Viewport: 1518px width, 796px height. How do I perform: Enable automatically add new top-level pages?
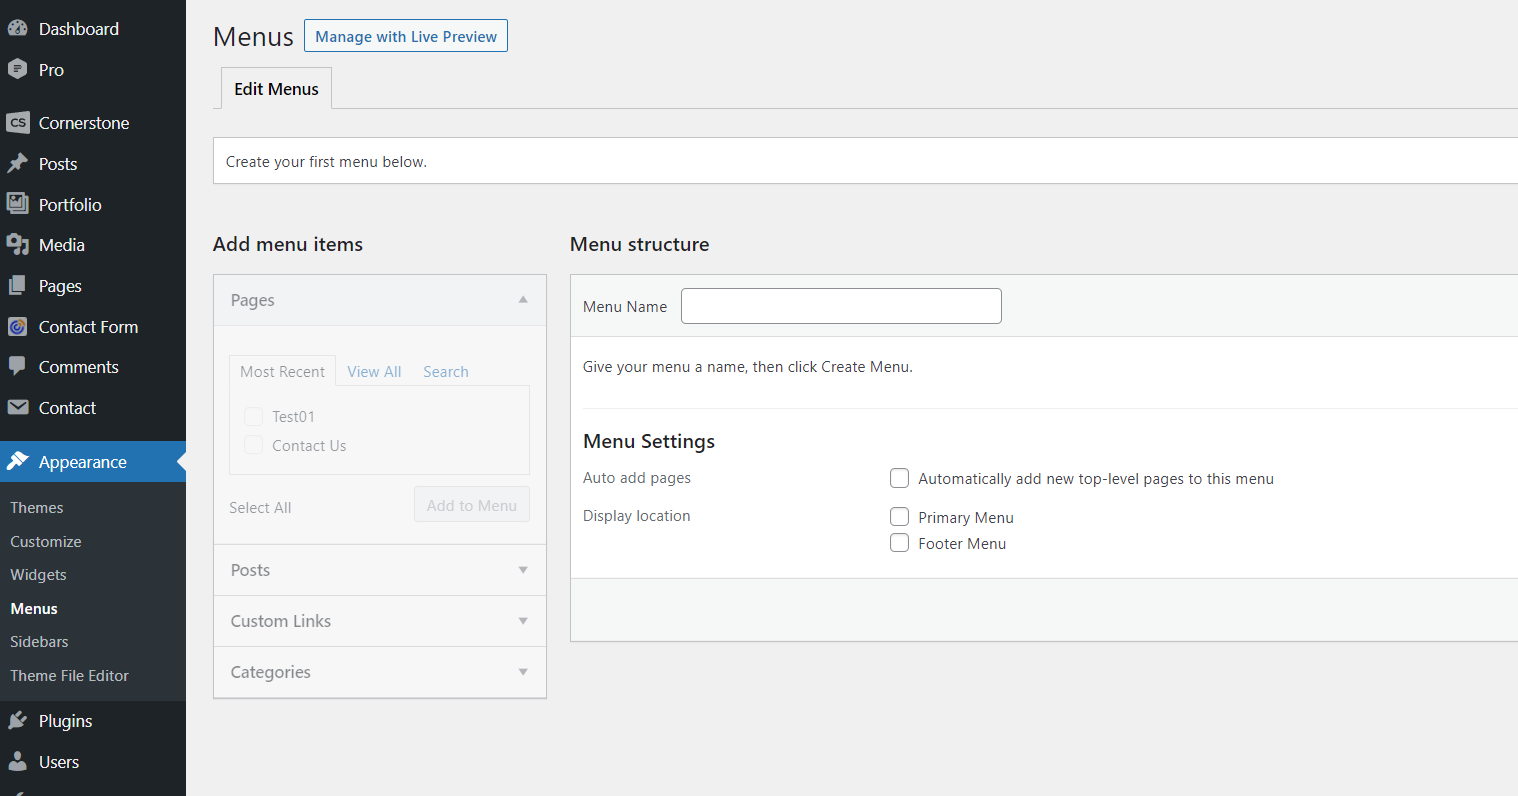pyautogui.click(x=900, y=478)
